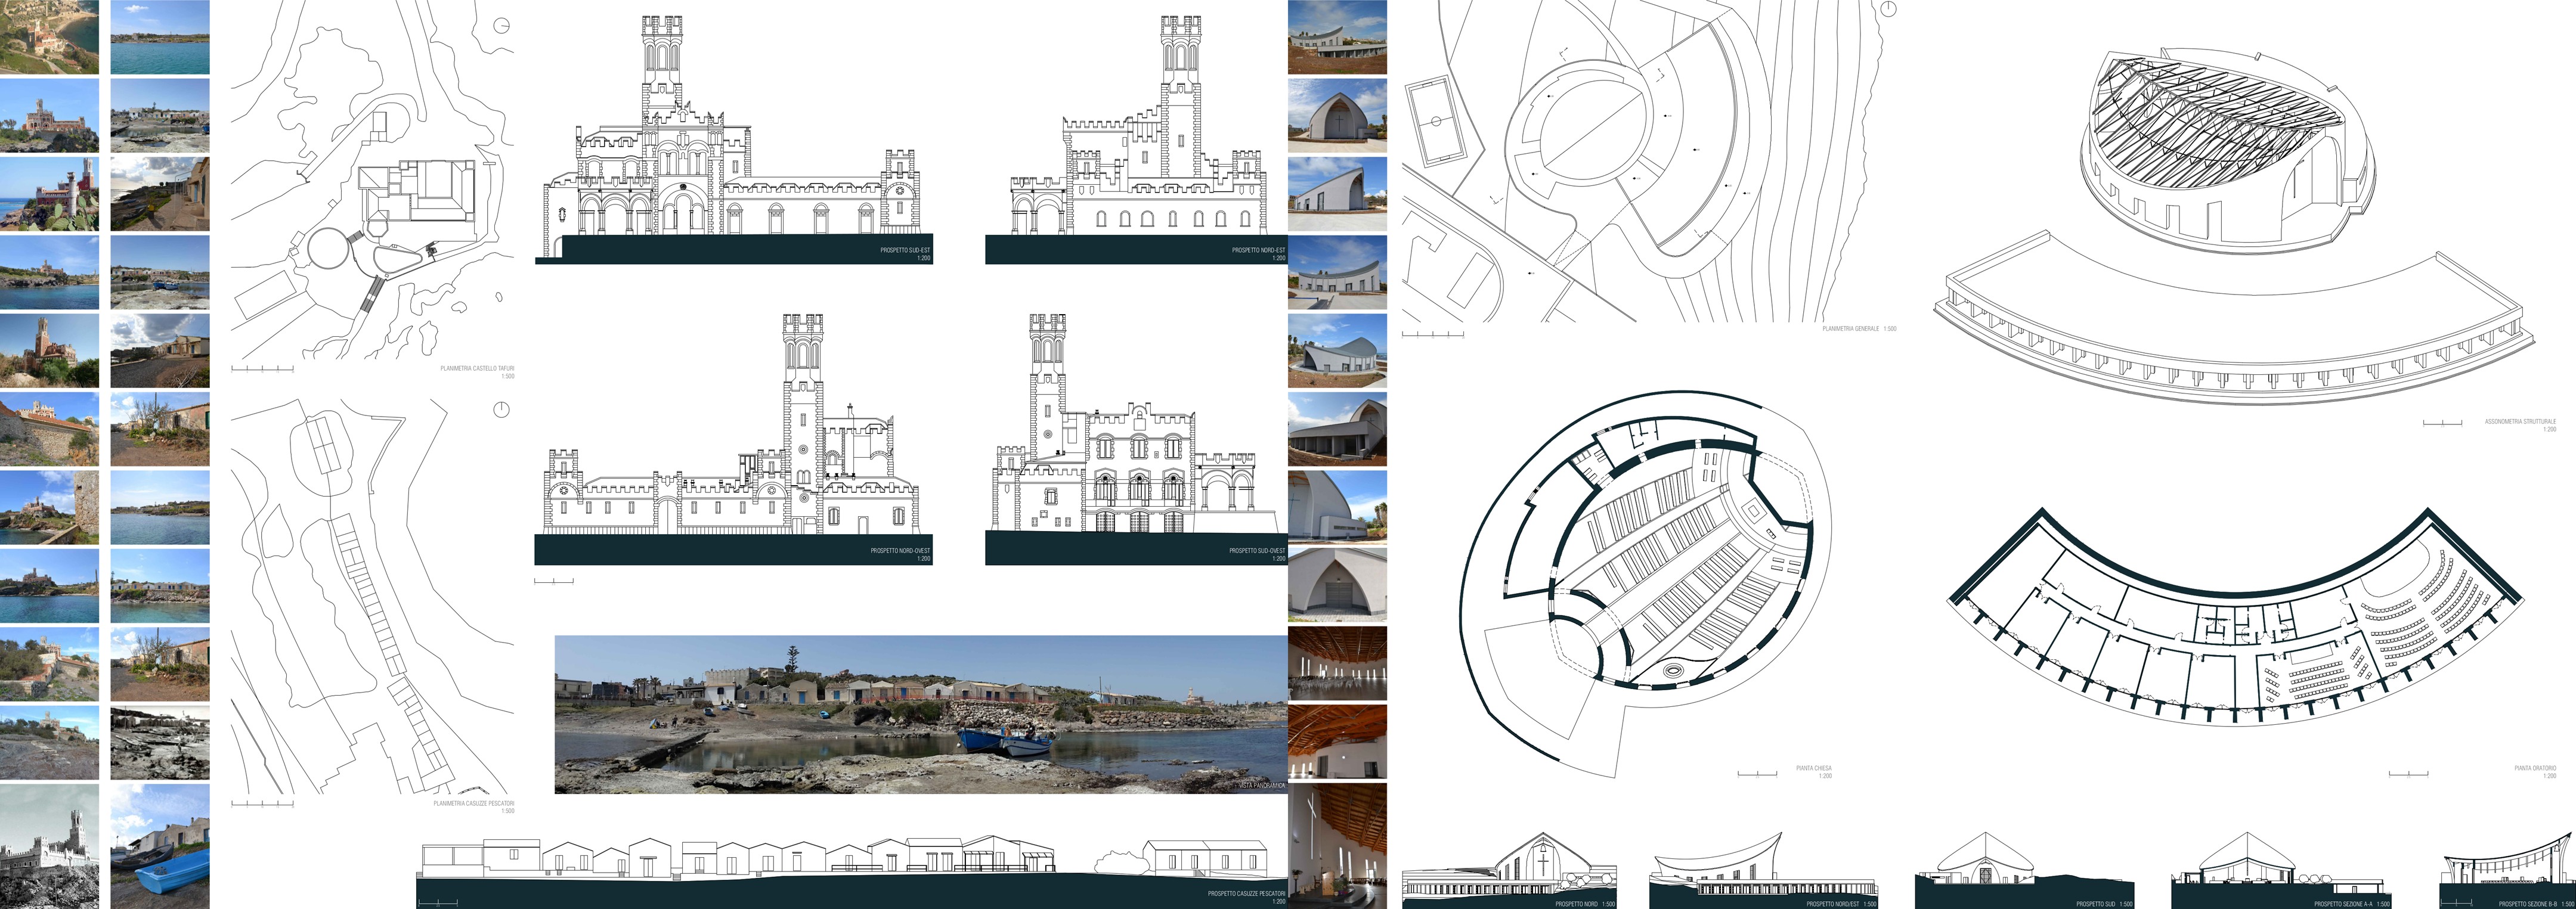Select the fishermen houses long elevation drawing

pyautogui.click(x=852, y=871)
